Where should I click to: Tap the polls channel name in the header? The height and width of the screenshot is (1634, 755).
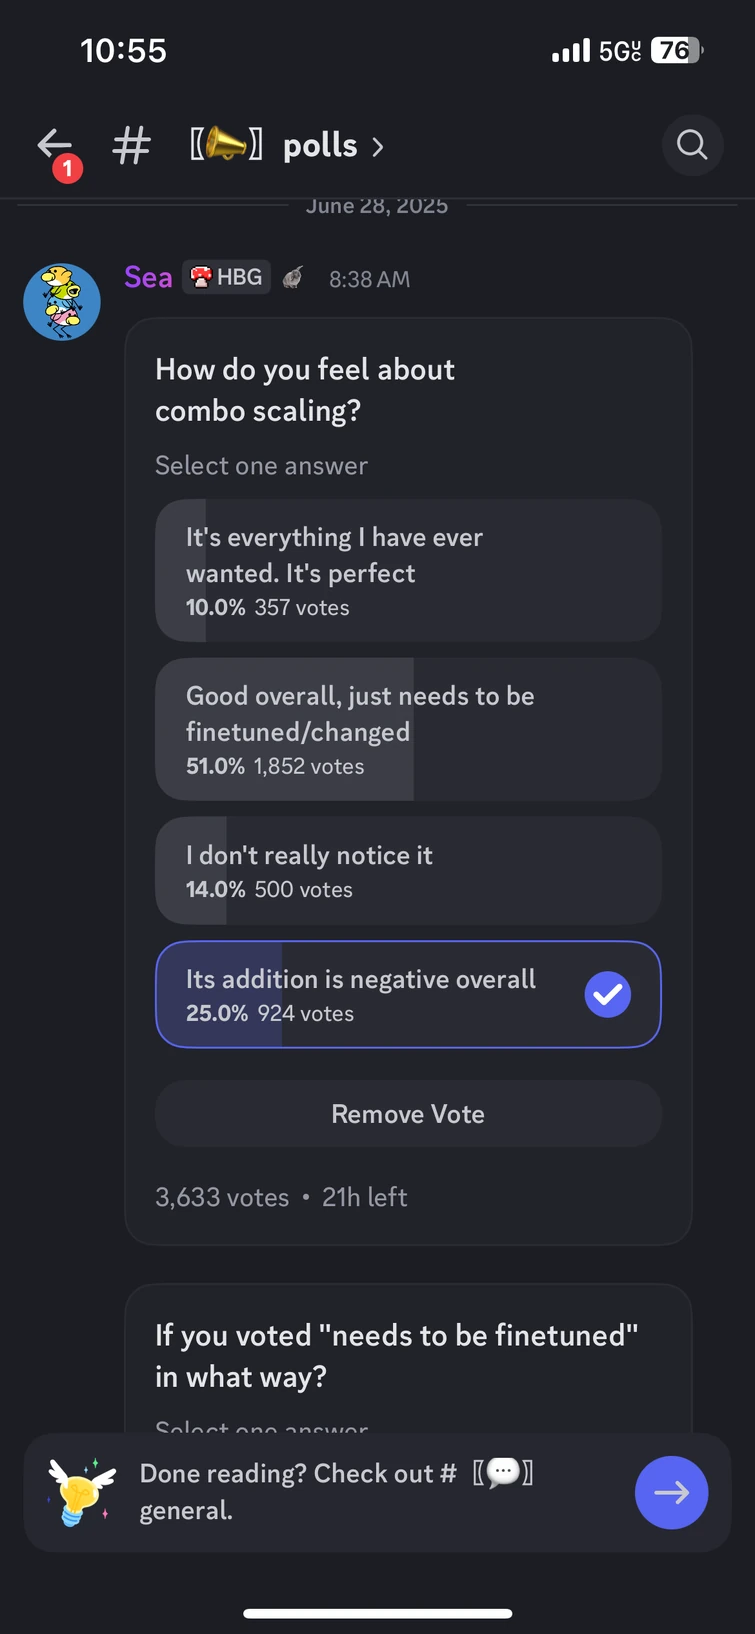pos(319,145)
